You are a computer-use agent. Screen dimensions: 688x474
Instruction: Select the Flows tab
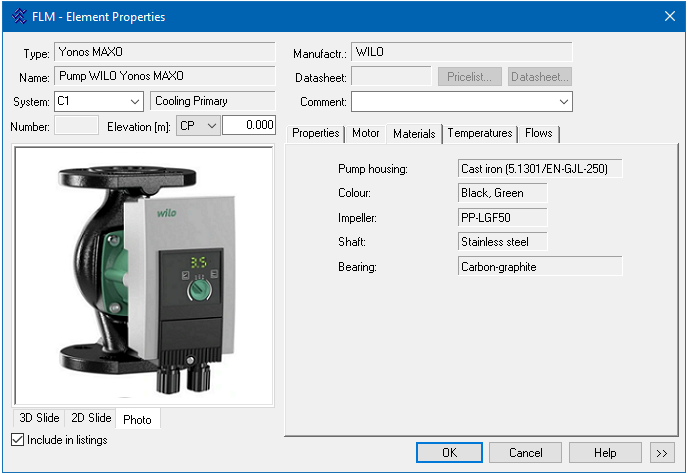point(539,134)
